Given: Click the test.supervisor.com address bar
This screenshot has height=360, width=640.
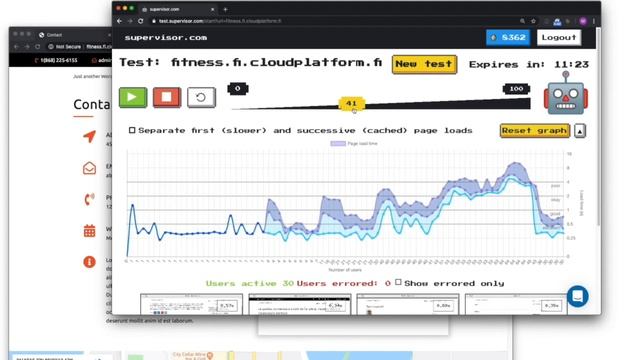Looking at the screenshot, I should pyautogui.click(x=333, y=21).
